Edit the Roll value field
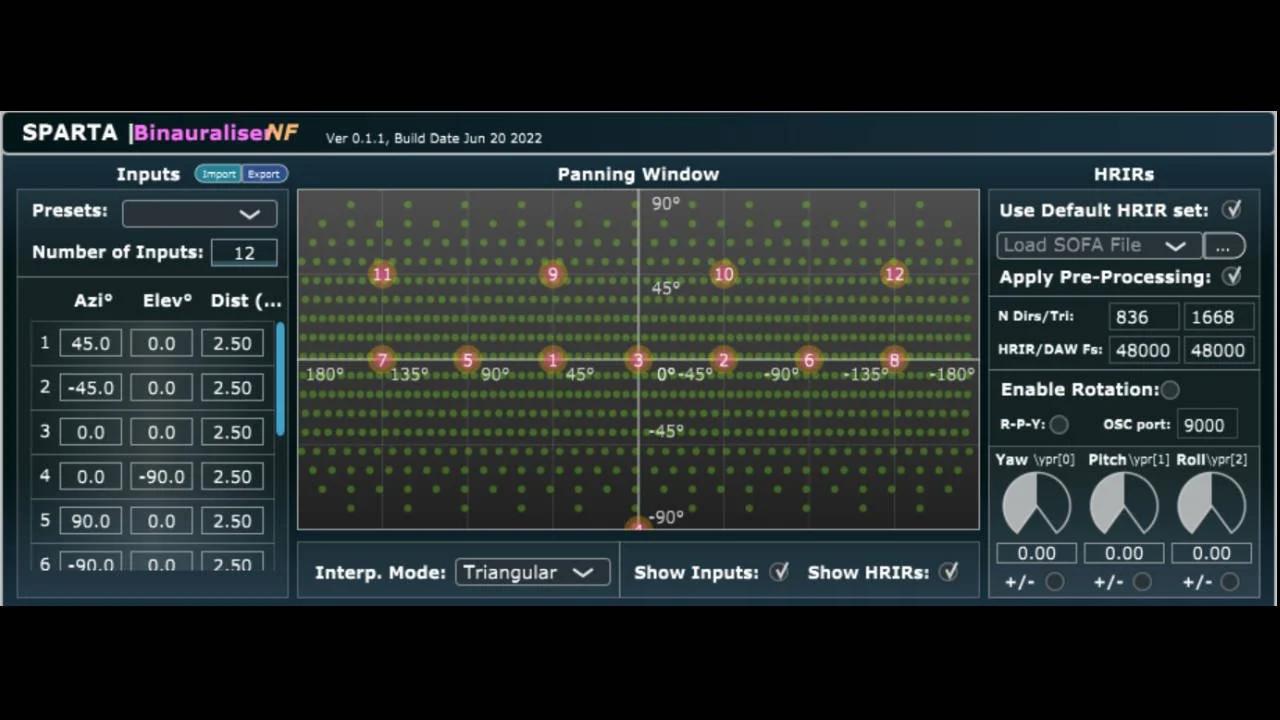The image size is (1280, 720). tap(1211, 553)
